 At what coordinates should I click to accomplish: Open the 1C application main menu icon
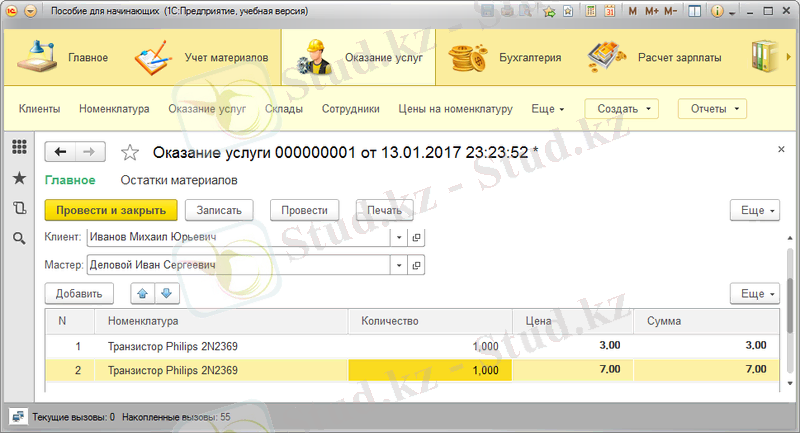point(11,11)
